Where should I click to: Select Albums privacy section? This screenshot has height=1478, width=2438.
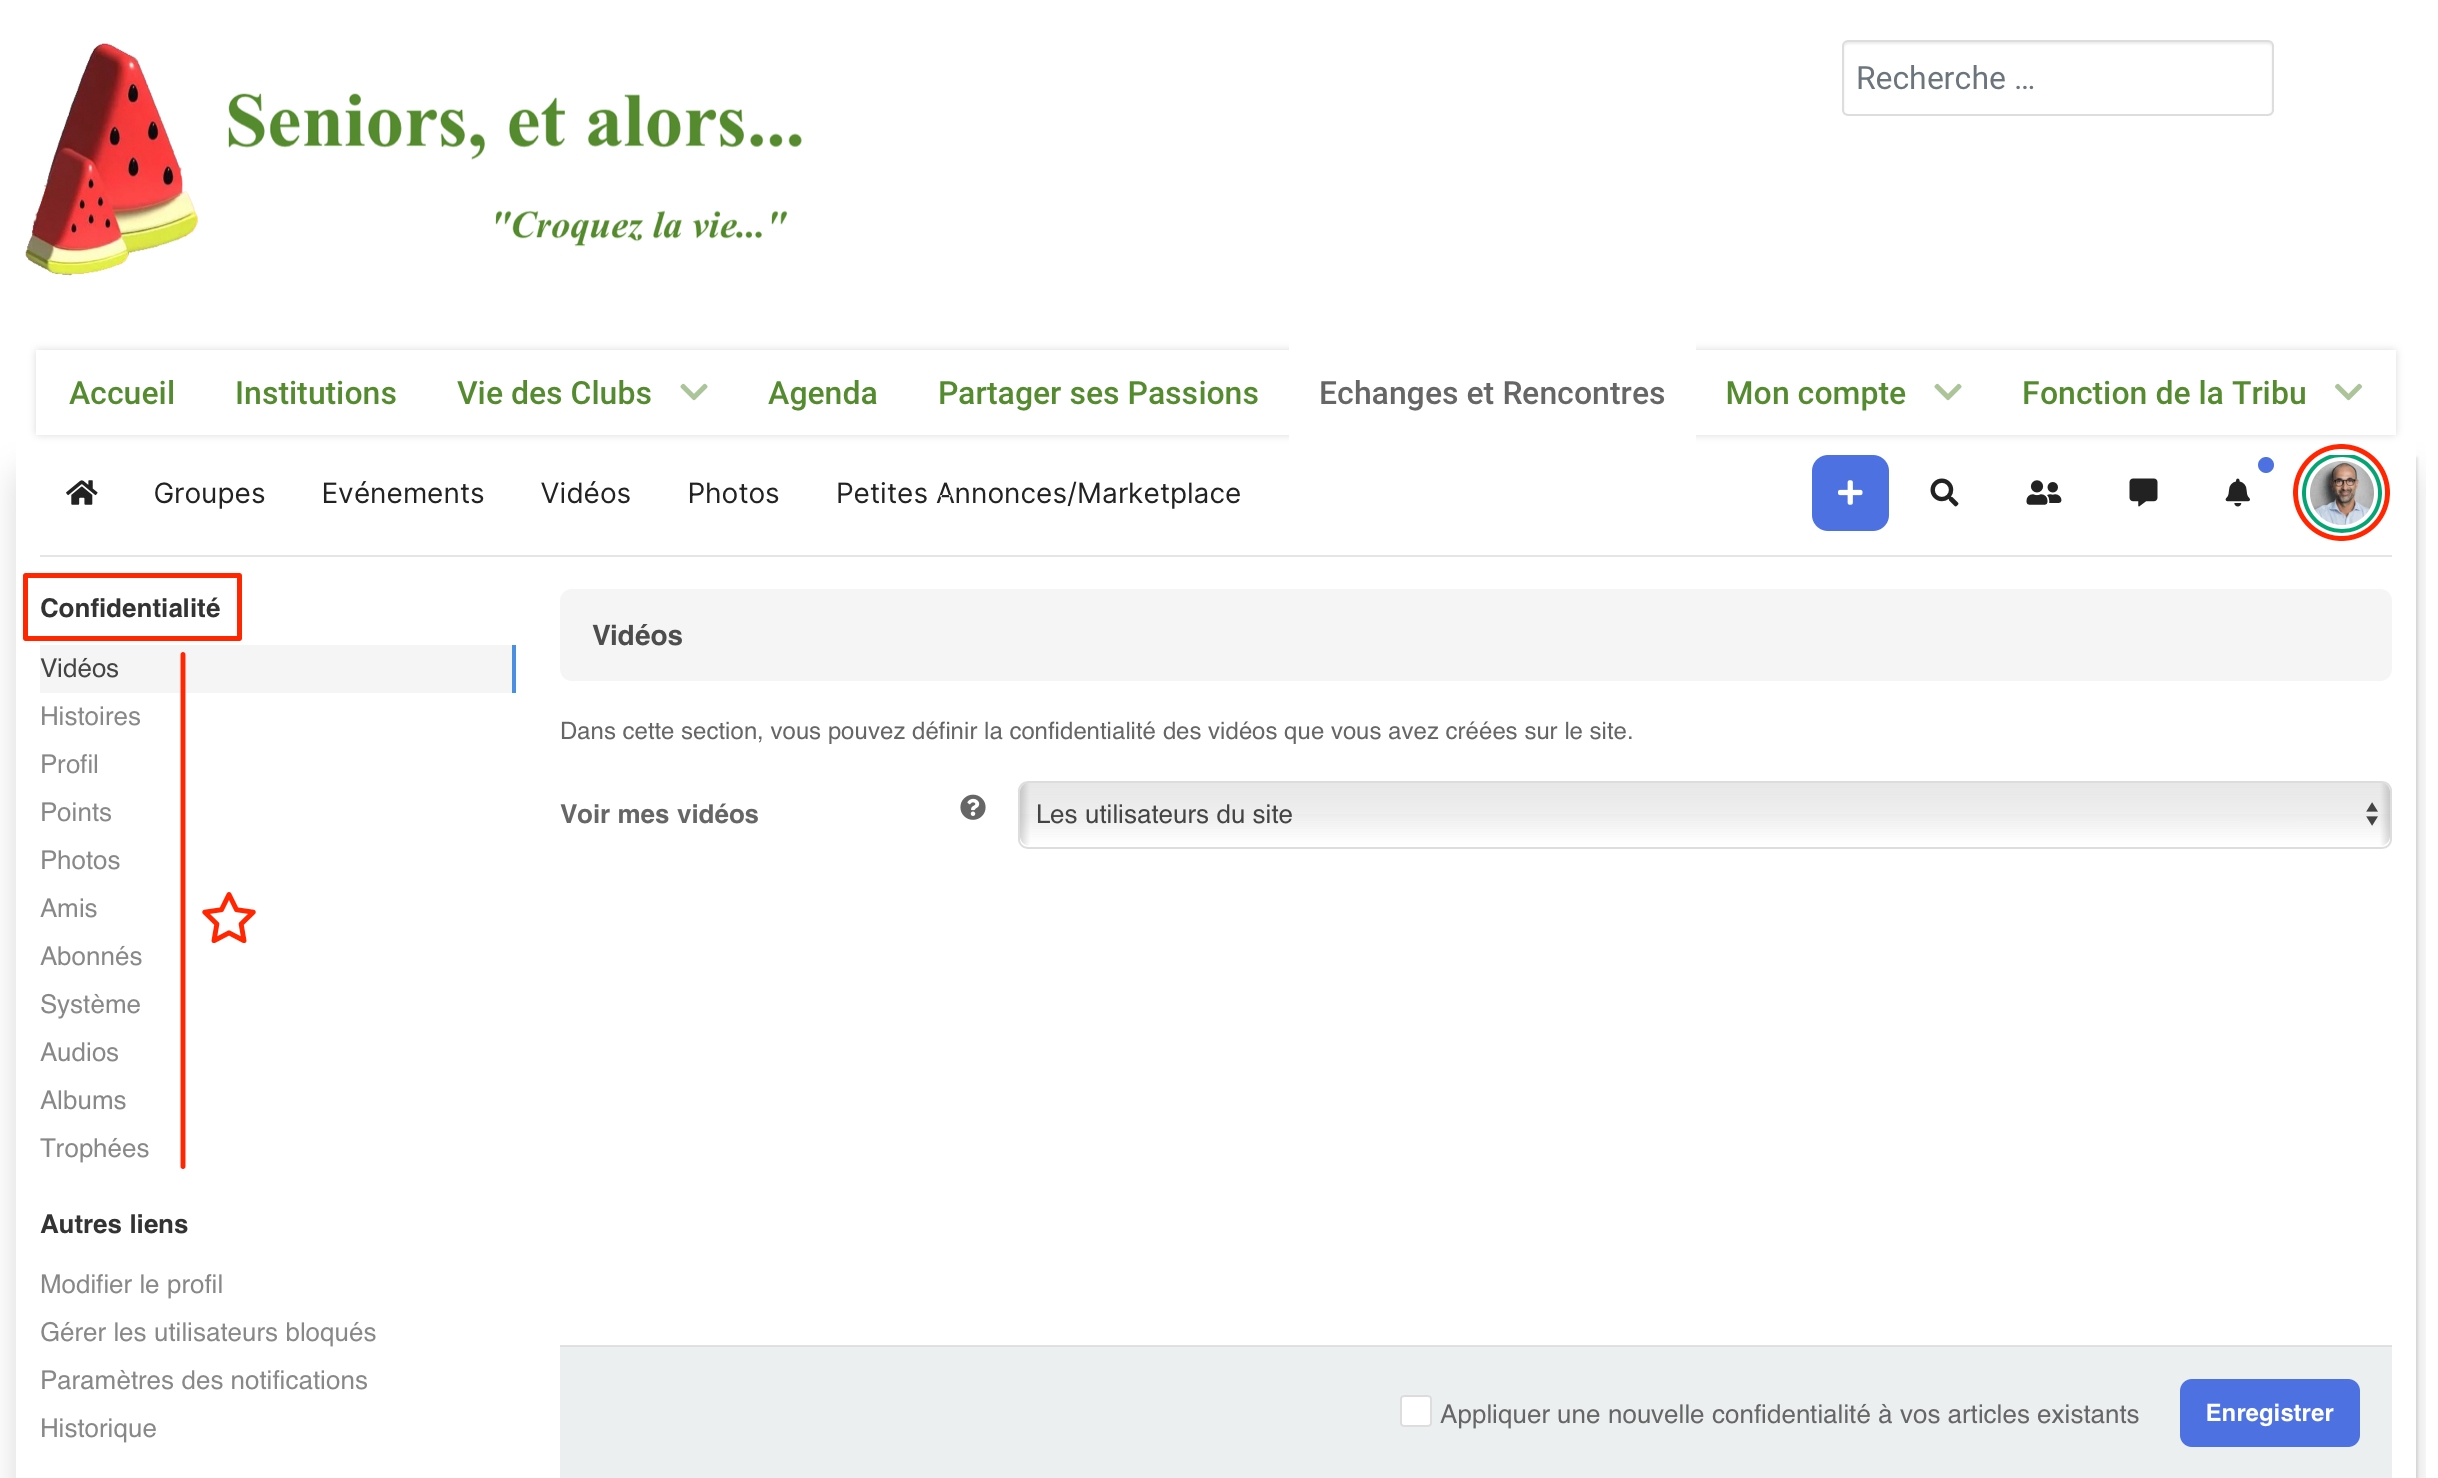[x=83, y=1100]
